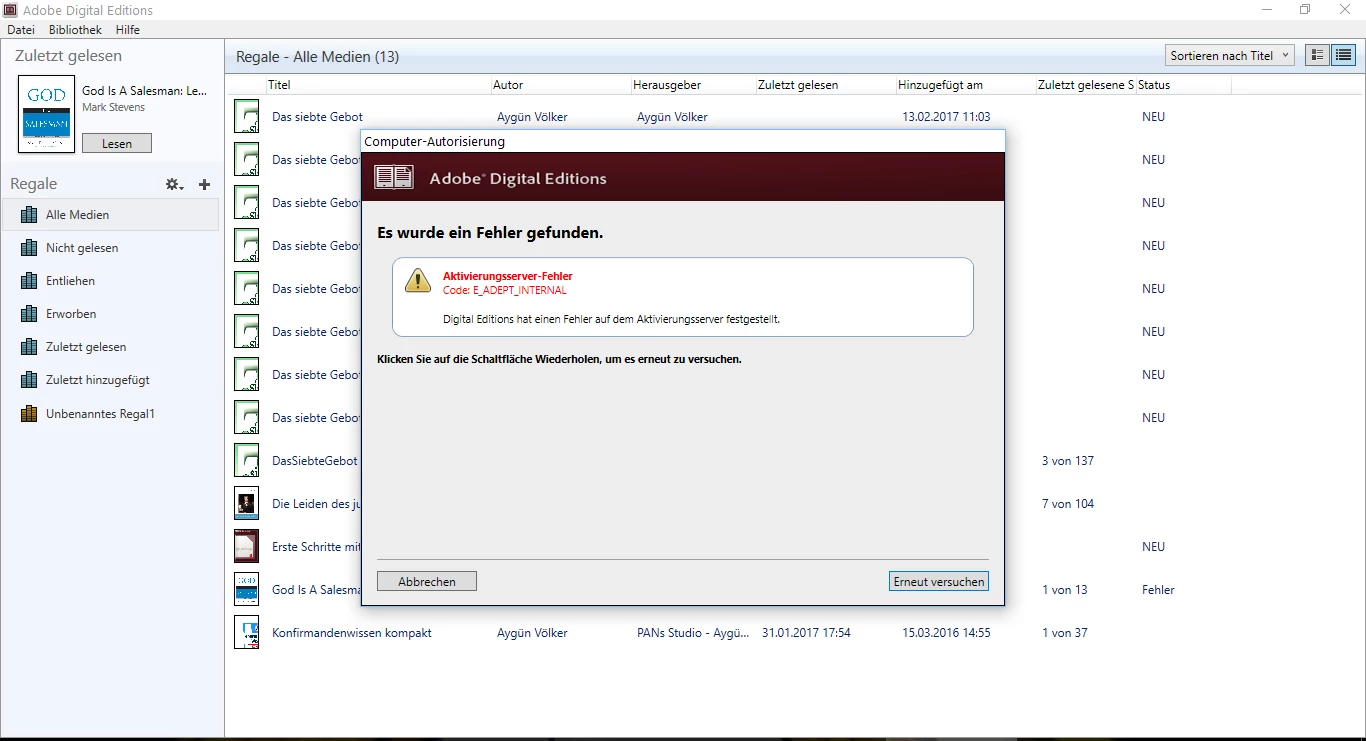The width and height of the screenshot is (1366, 741).
Task: Click the error code E_ADEPT_INTERNAL text
Action: [505, 290]
